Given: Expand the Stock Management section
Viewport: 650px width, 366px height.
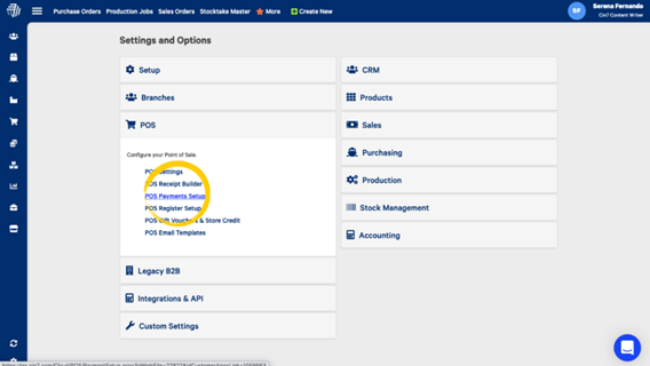Looking at the screenshot, I should (x=449, y=208).
